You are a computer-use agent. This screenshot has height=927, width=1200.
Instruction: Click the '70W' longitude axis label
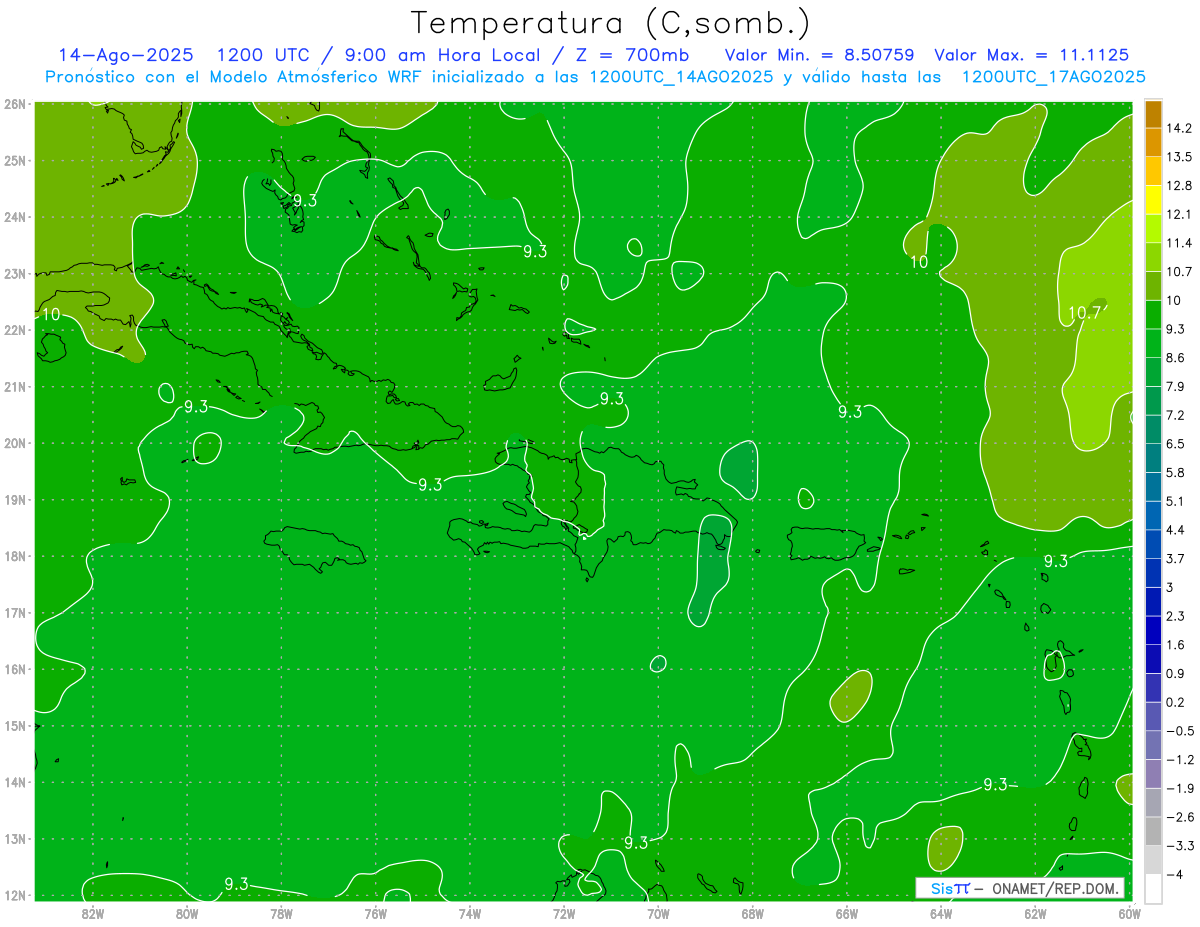point(658,913)
